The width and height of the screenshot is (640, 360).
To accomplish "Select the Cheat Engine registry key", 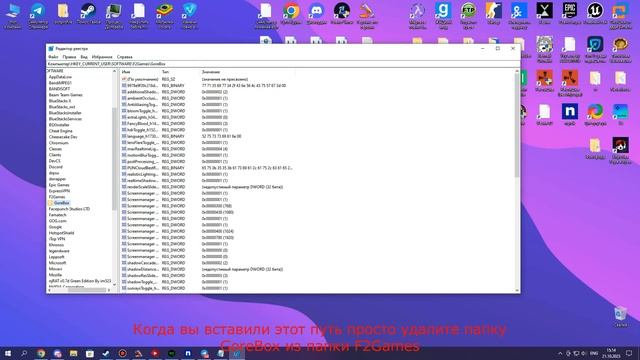I will pyautogui.click(x=60, y=131).
